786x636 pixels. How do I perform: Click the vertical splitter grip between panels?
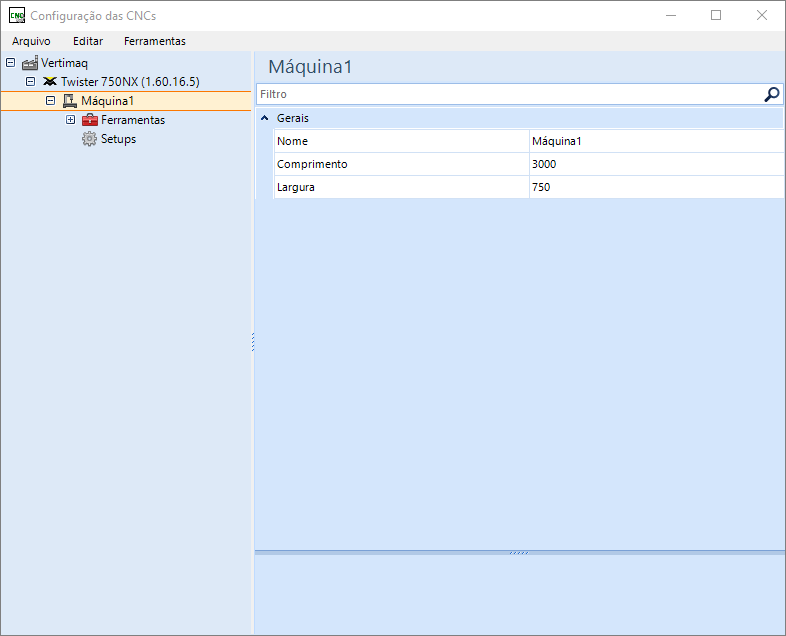pyautogui.click(x=253, y=342)
